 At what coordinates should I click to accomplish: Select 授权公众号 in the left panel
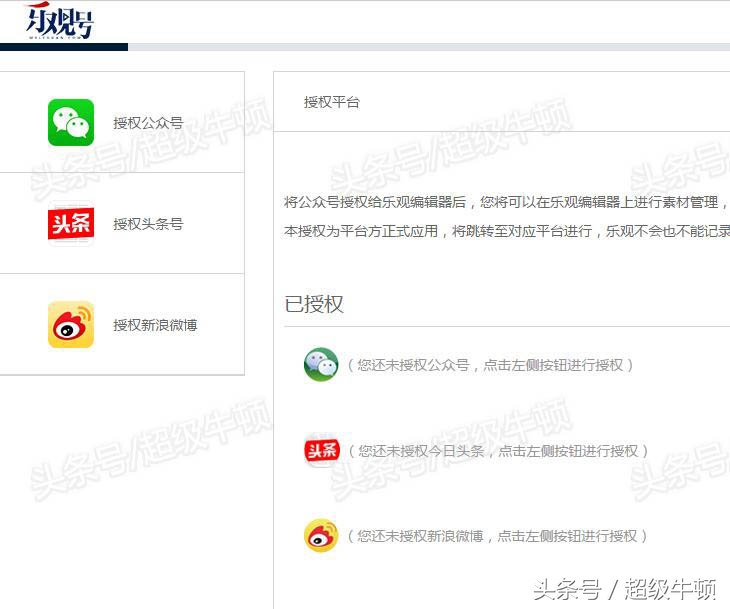[148, 123]
